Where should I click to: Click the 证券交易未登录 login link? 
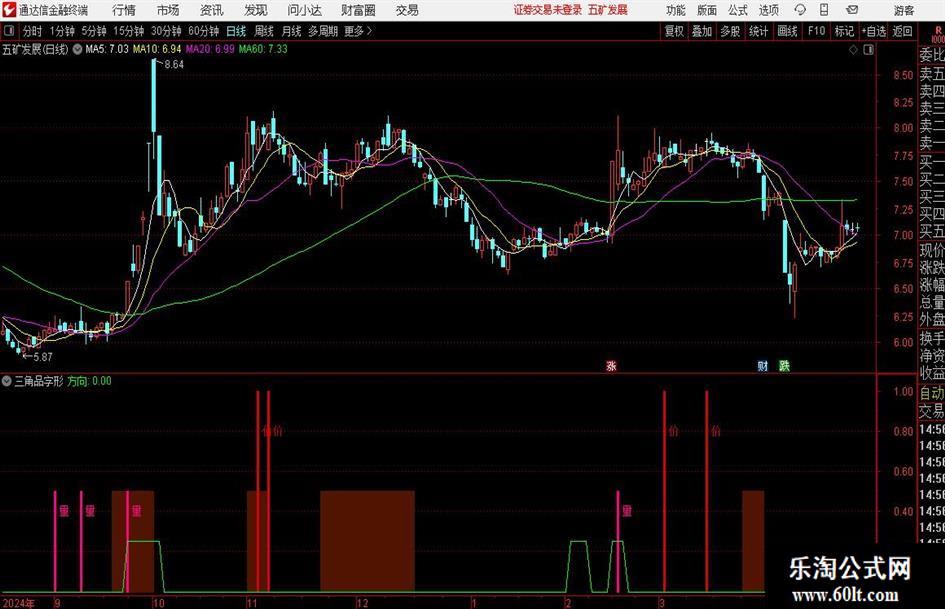(548, 10)
